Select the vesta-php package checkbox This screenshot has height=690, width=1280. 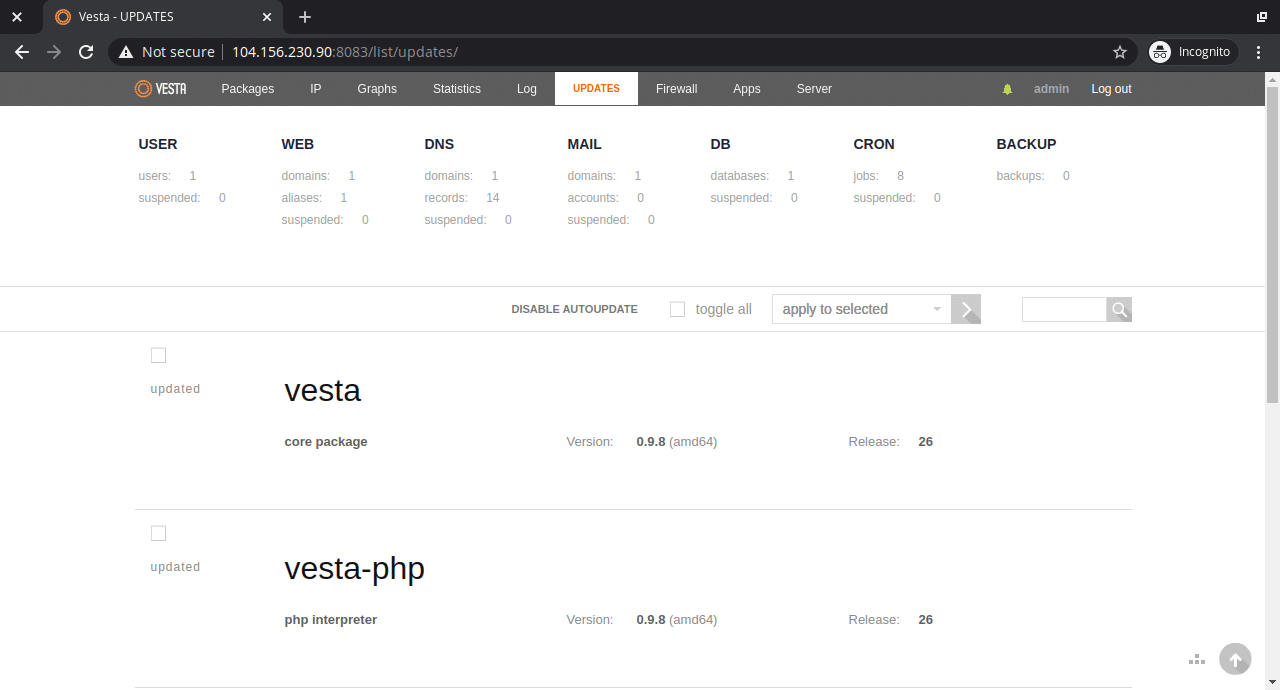[x=158, y=534]
